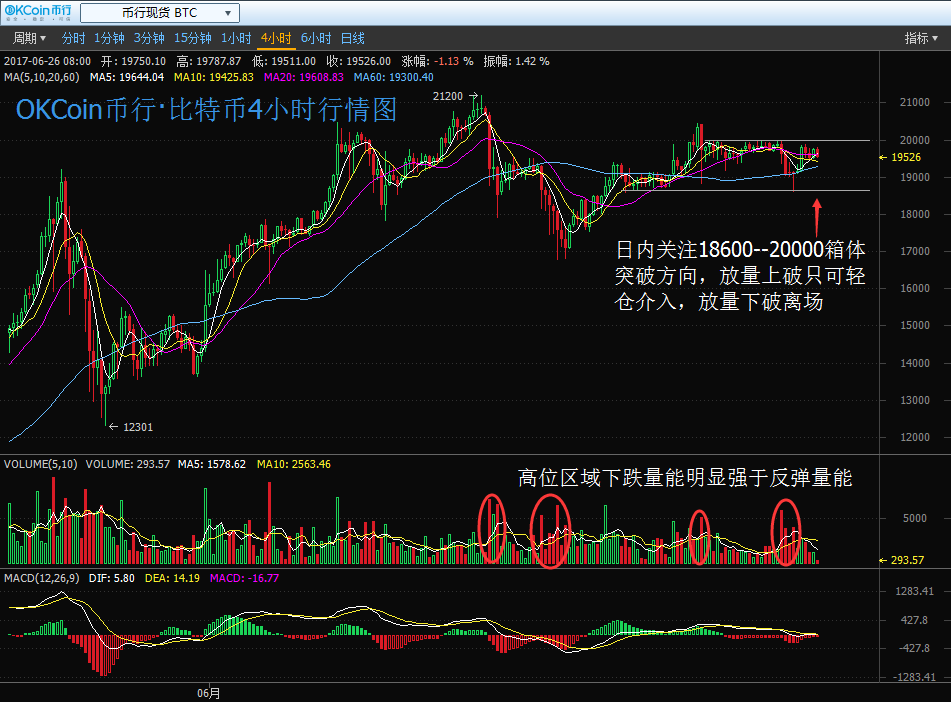This screenshot has width=951, height=702.
Task: Click the MACD(12,26,9) indicator label
Action: (45, 578)
